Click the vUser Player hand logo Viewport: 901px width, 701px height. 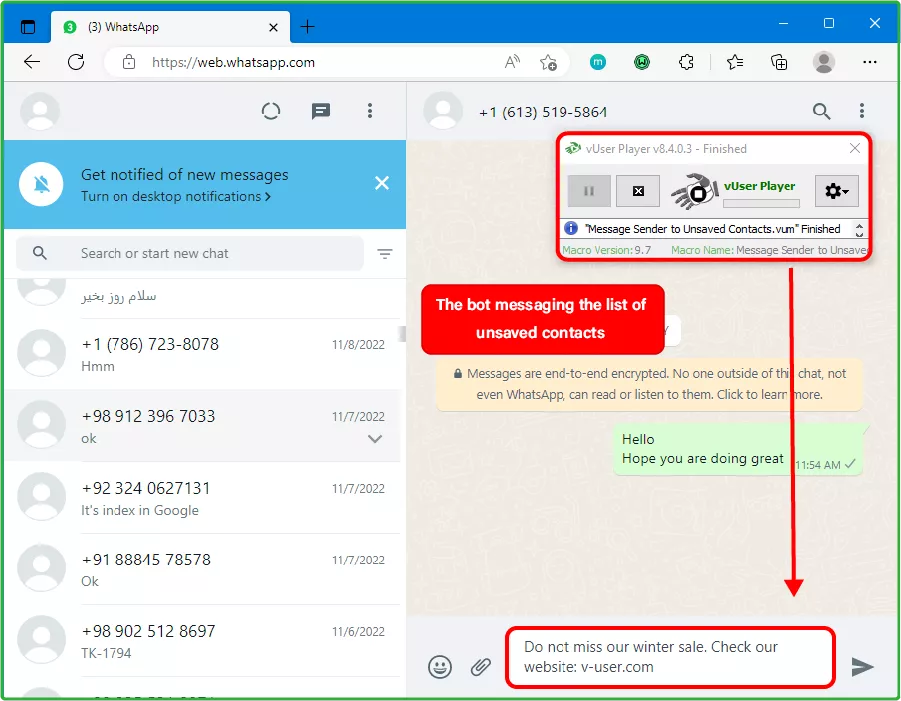tap(694, 190)
